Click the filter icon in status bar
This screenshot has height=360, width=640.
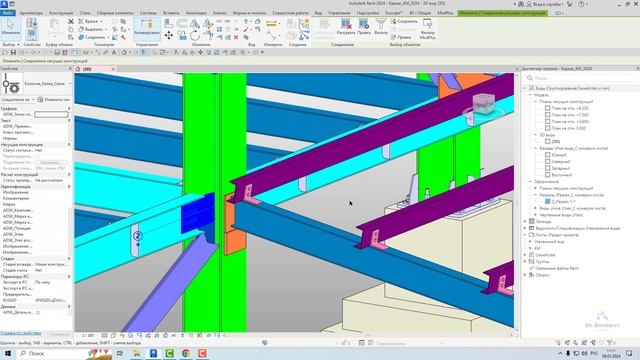[x=610, y=343]
